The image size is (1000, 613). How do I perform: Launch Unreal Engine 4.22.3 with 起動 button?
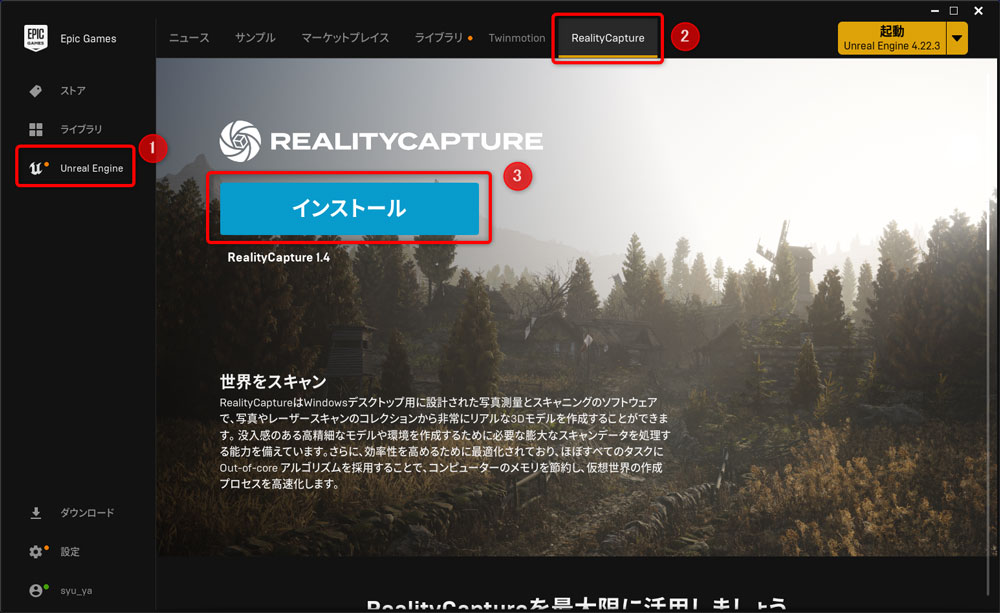892,38
